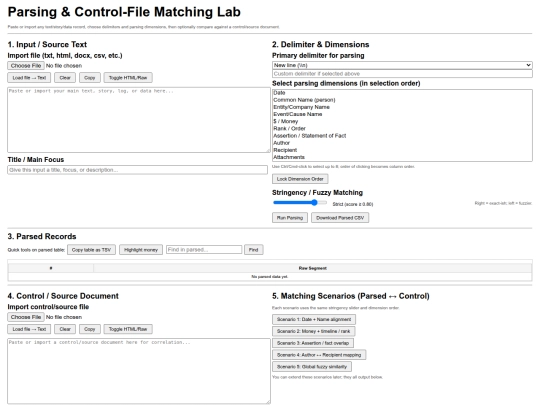Run Scenario 5: Global fuzzy similarity

[x=312, y=367]
